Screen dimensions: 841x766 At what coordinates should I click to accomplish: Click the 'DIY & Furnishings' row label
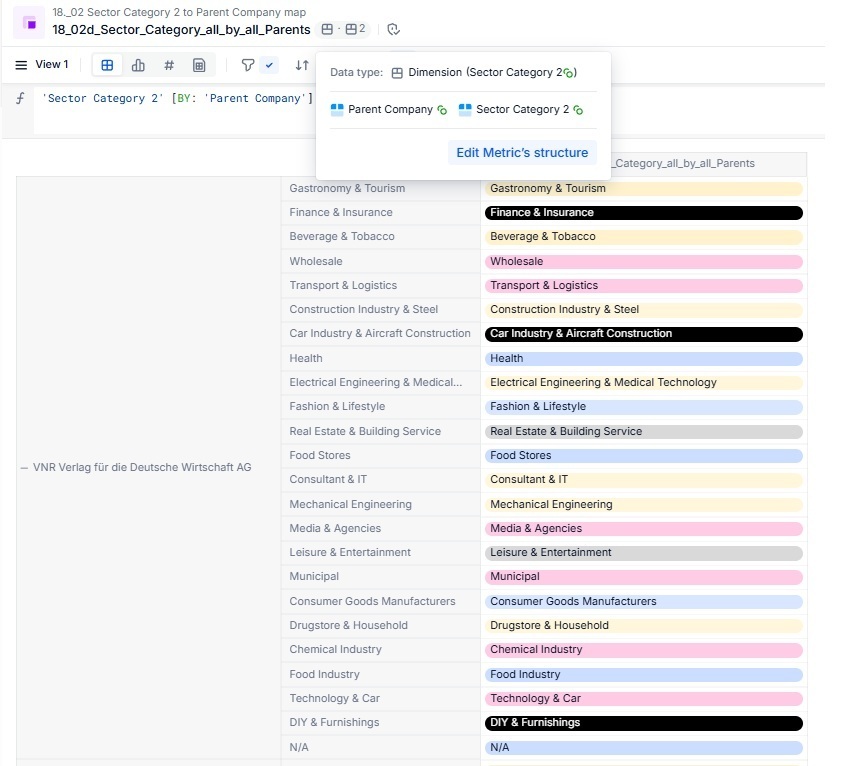point(334,723)
